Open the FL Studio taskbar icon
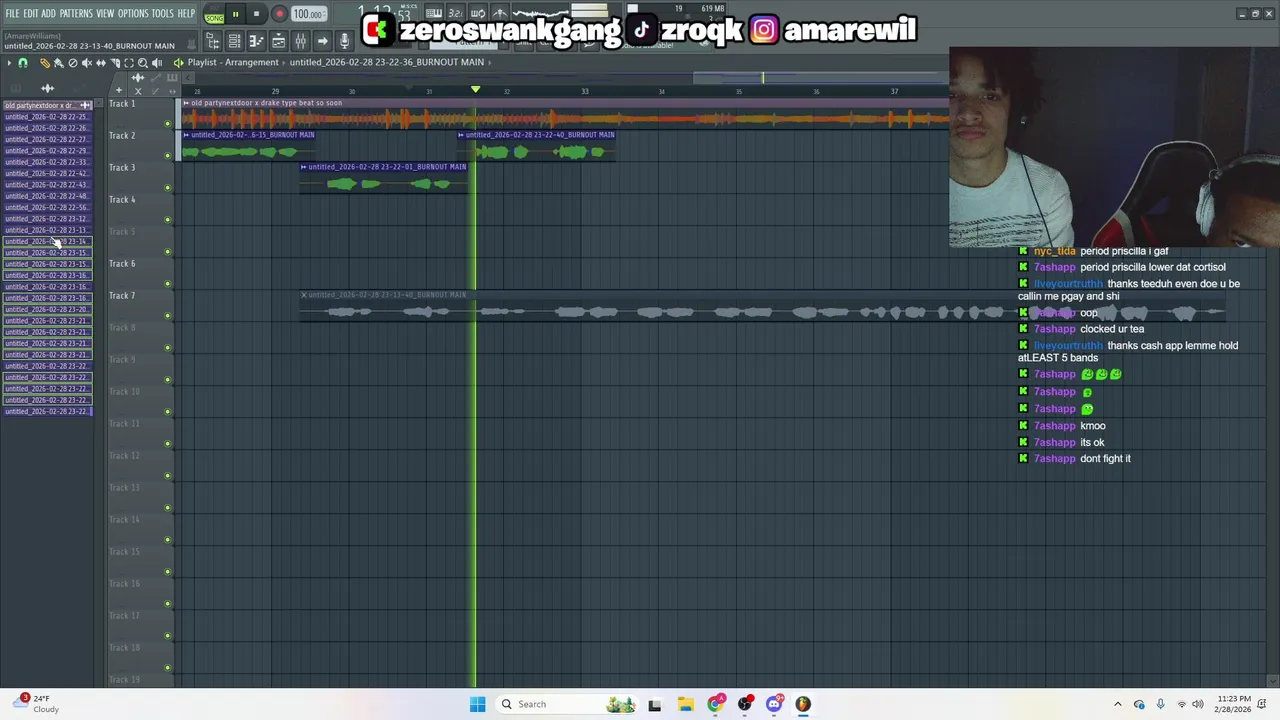 (803, 704)
